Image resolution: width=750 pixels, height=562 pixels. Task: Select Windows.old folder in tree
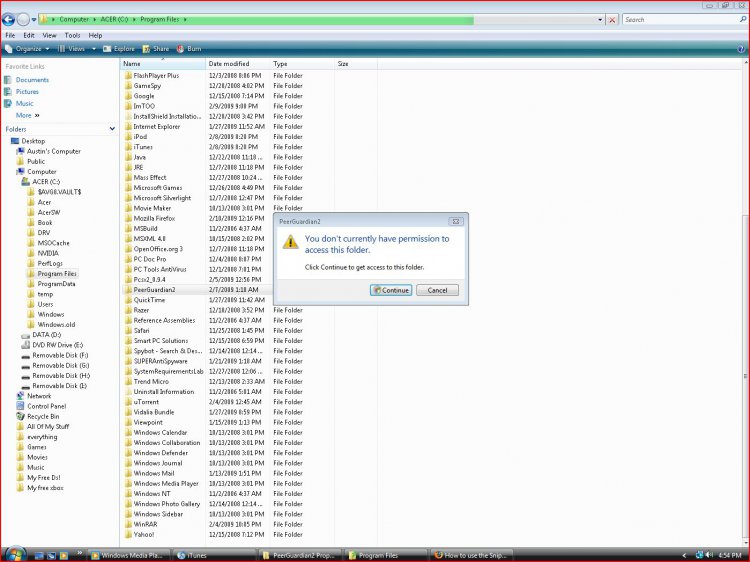56,325
